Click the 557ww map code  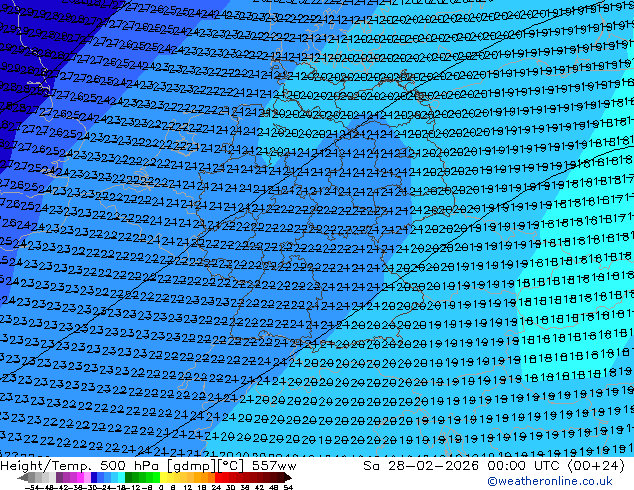pos(274,466)
